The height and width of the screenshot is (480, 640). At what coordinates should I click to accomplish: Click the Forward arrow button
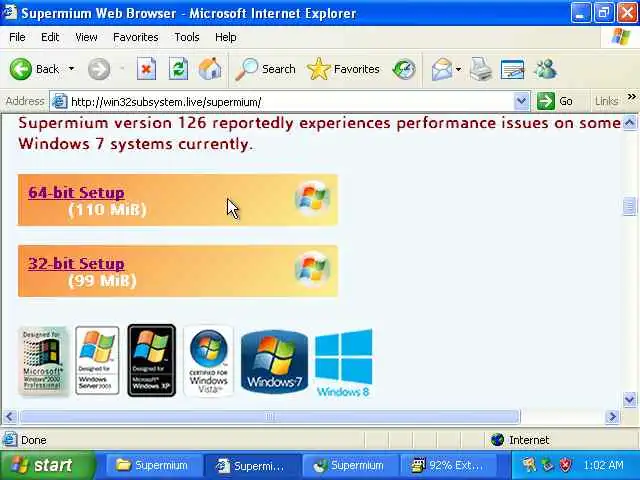pos(99,69)
